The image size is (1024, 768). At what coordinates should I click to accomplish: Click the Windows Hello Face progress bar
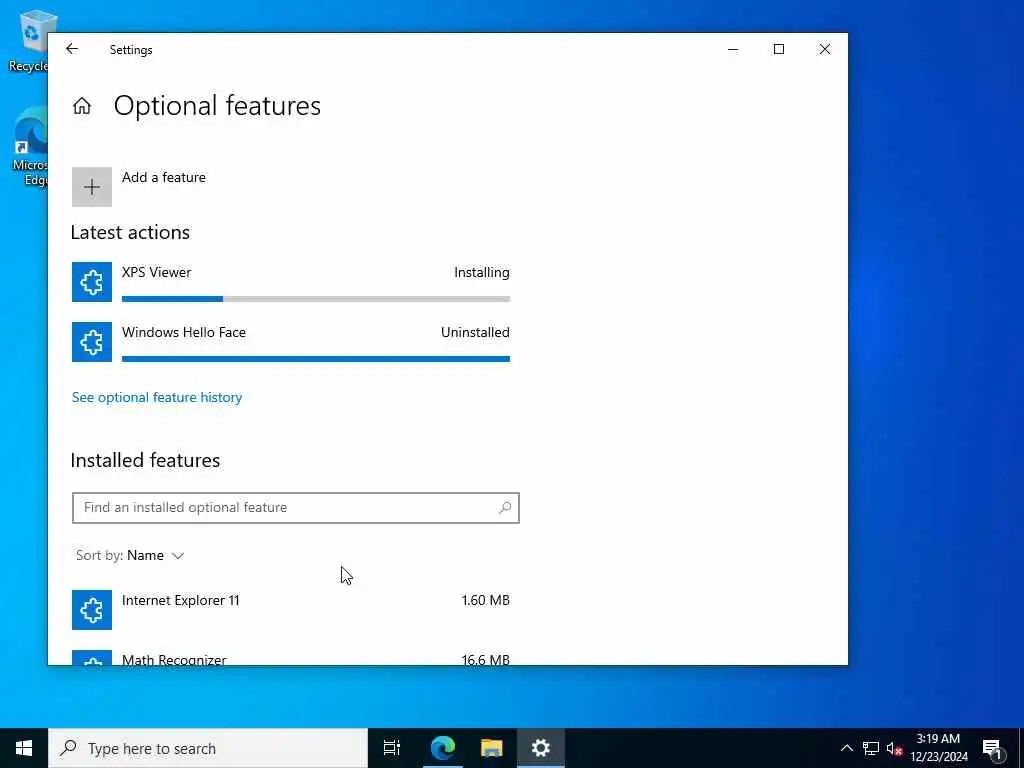tap(315, 359)
